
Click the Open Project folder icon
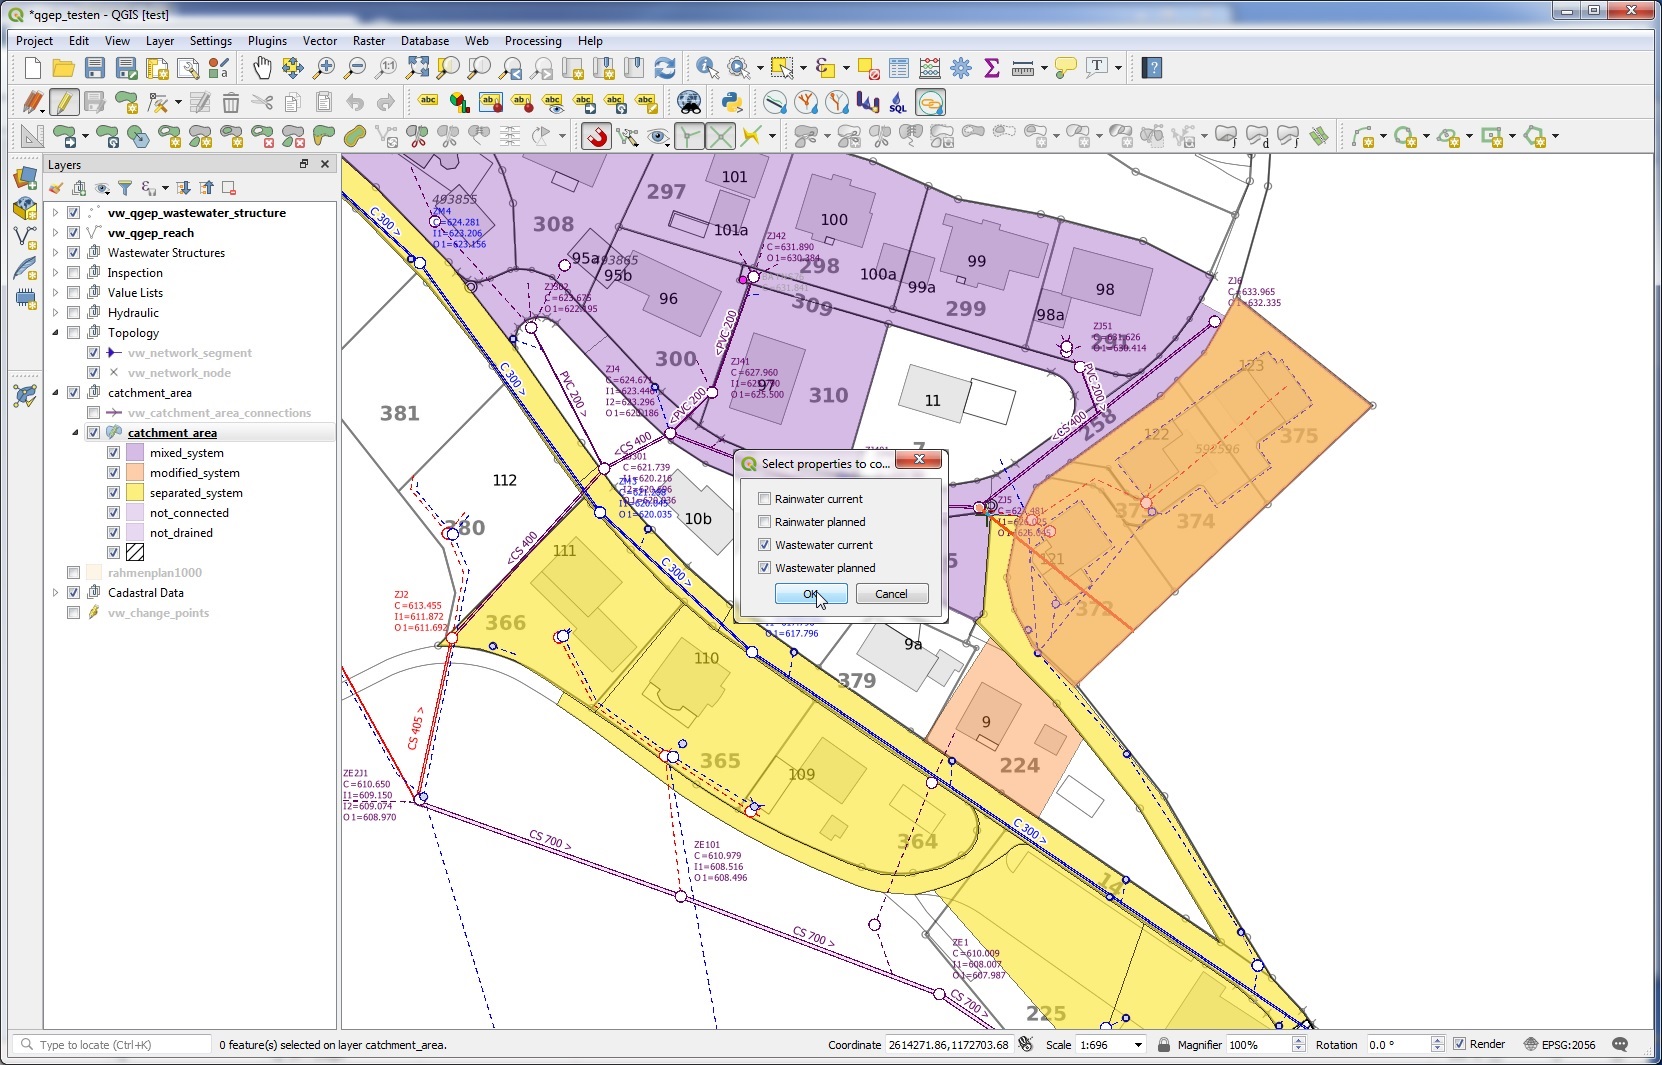64,68
